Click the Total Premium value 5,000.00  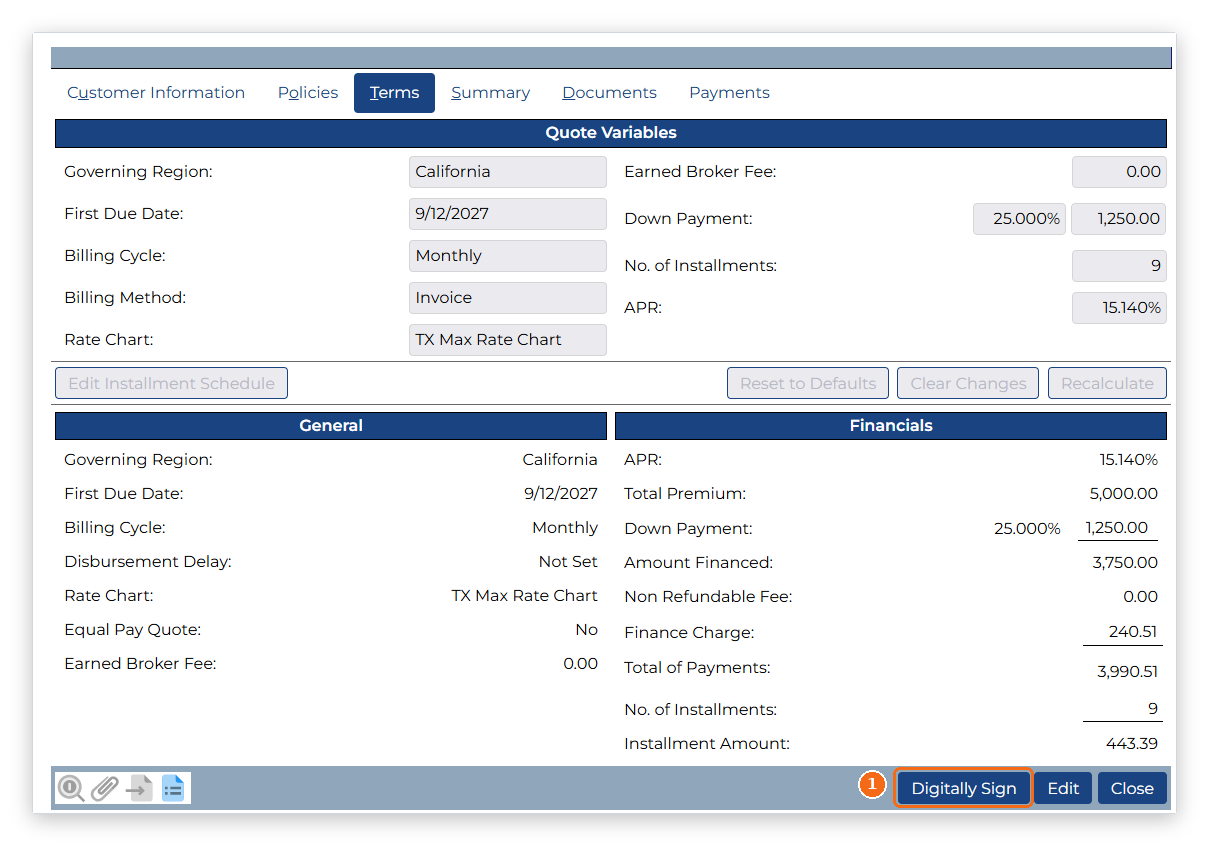[1124, 494]
